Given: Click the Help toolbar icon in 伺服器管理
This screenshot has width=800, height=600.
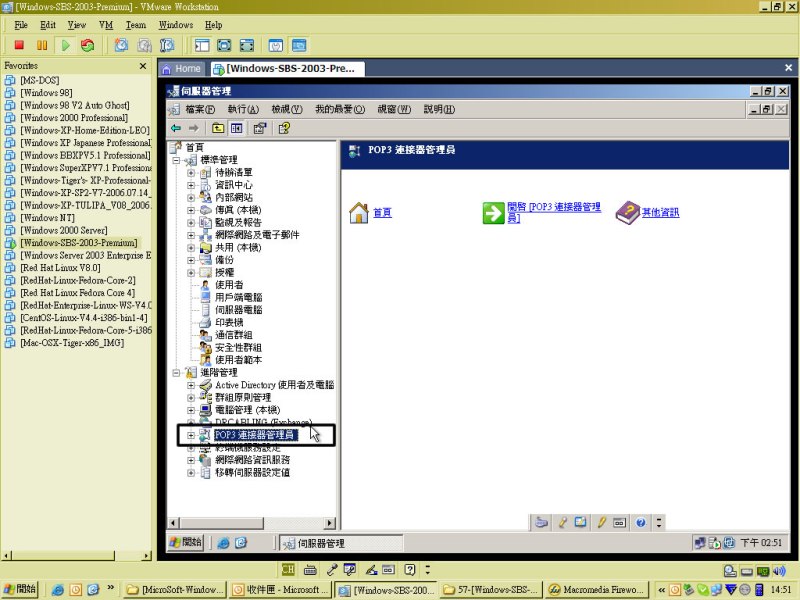Looking at the screenshot, I should (284, 128).
